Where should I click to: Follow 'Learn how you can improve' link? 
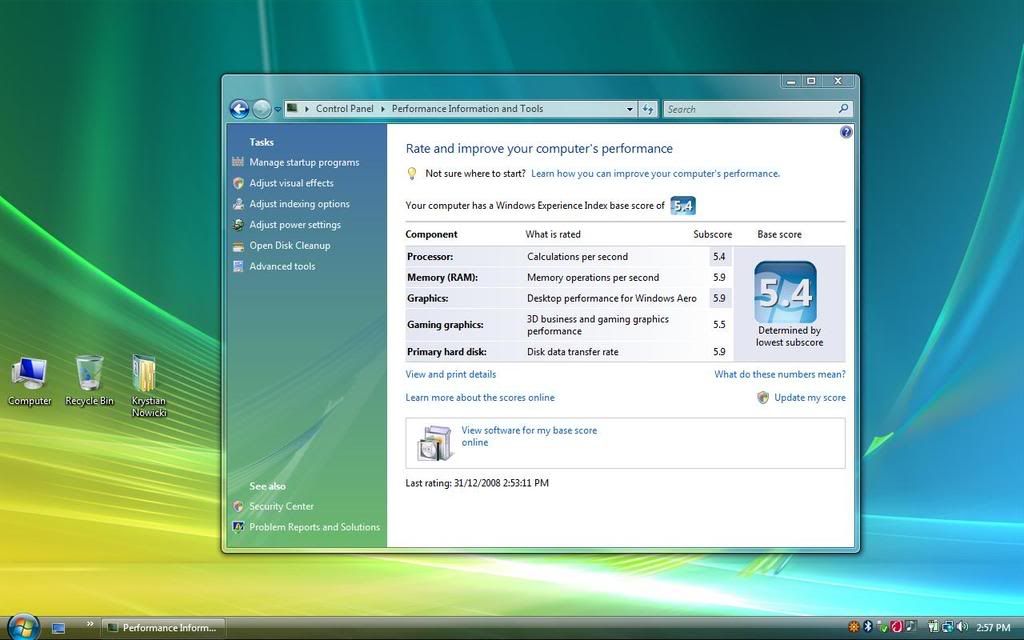[655, 174]
